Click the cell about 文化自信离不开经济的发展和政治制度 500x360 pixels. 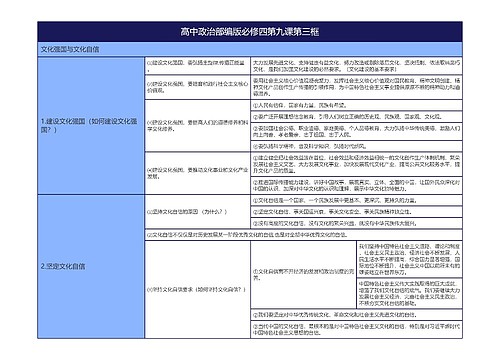click(303, 275)
